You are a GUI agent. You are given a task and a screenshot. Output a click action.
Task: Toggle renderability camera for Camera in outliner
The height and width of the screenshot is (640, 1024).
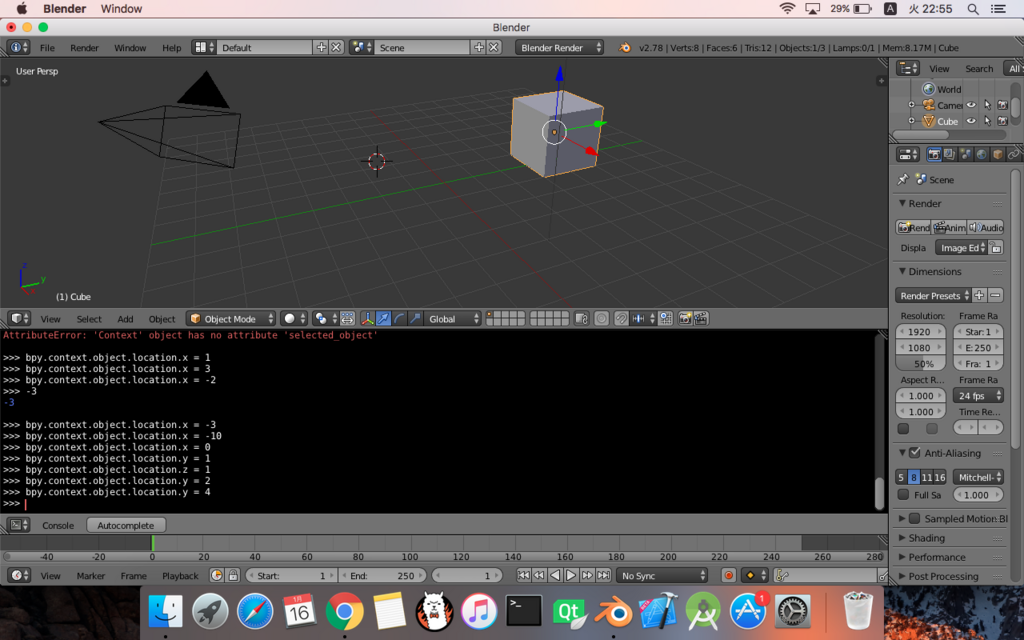coord(1003,105)
